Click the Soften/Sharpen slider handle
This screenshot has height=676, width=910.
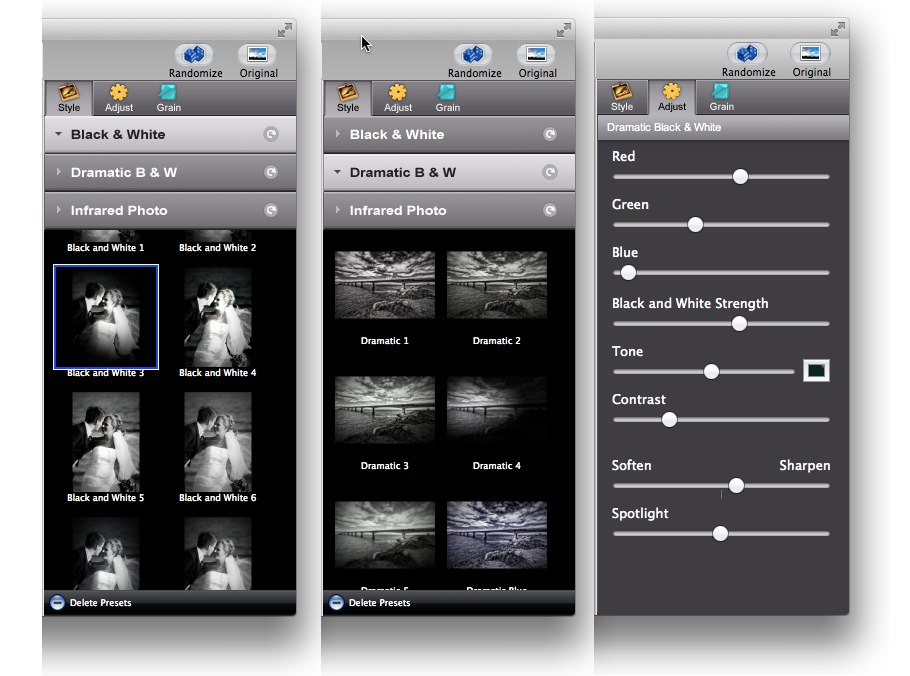tap(736, 486)
